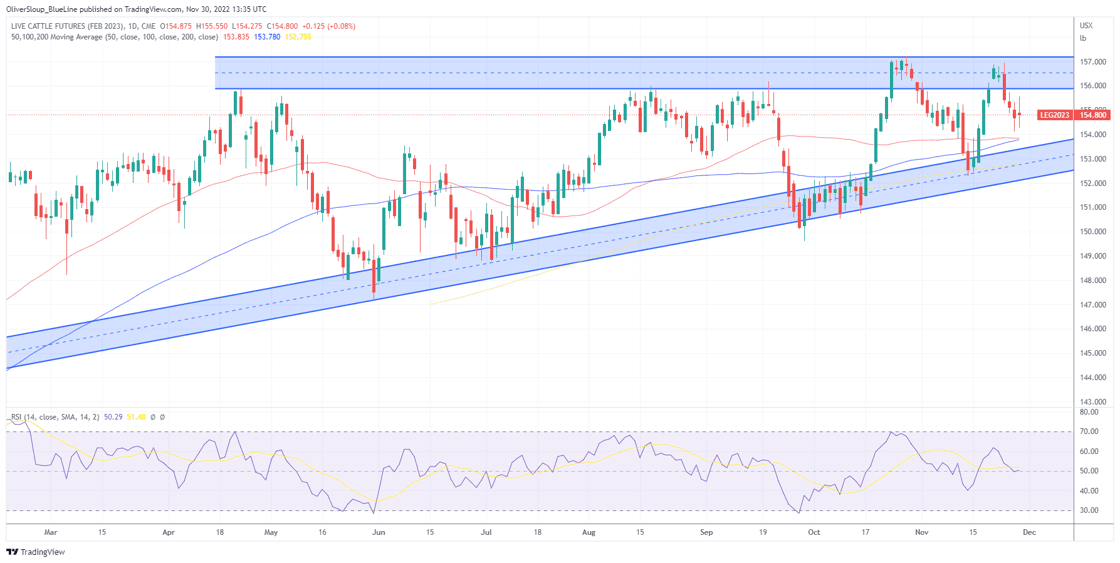Click the 143.000 price axis label
Viewport: 1120px width, 563px height.
tap(1094, 402)
